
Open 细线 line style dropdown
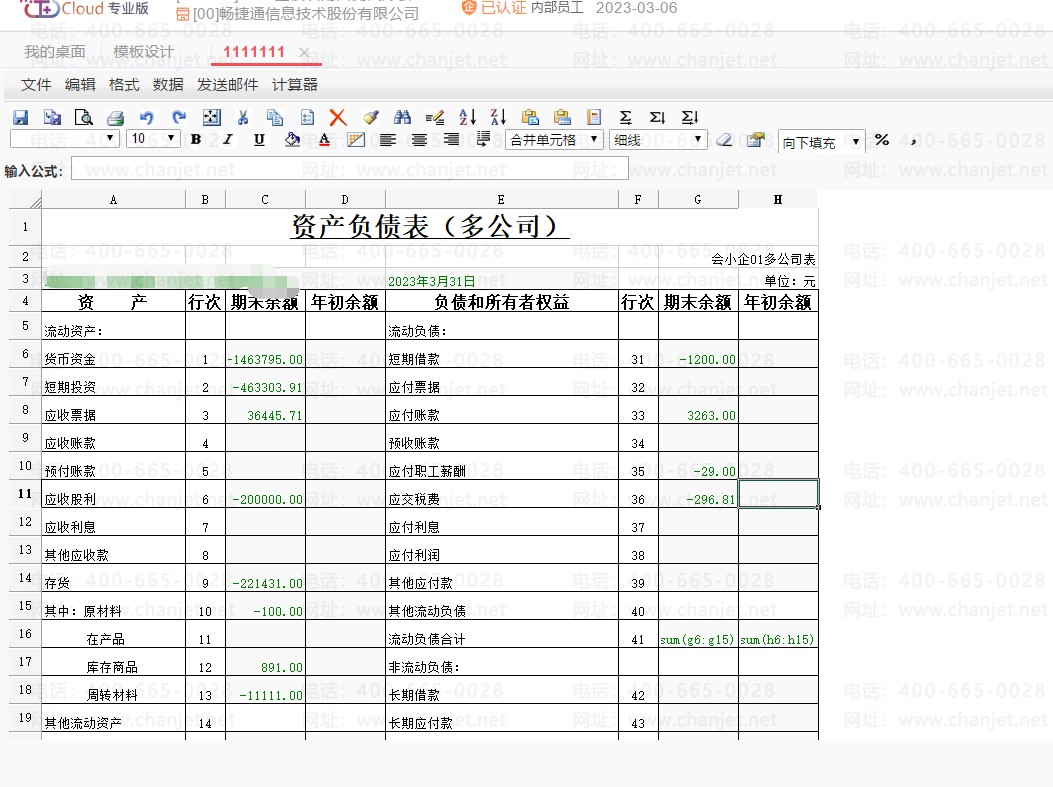658,140
